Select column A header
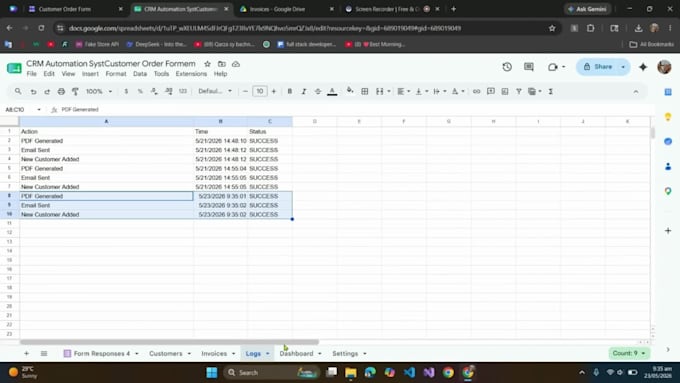Image resolution: width=680 pixels, height=383 pixels. point(106,121)
